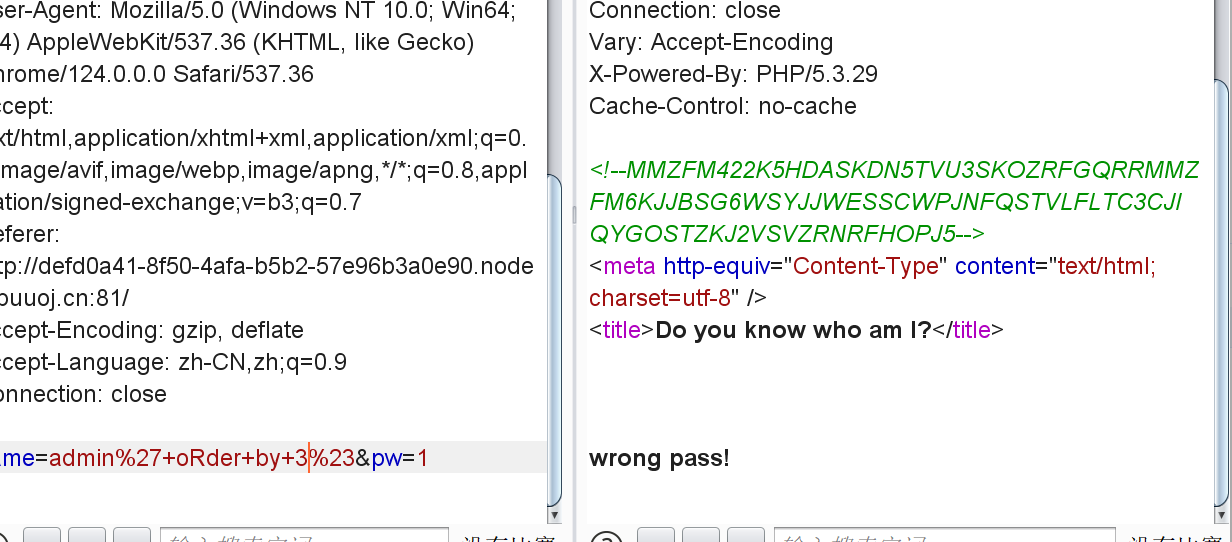Click the green HTML comment starting with MMZFM422K5
This screenshot has height=542, width=1232.
(x=894, y=202)
